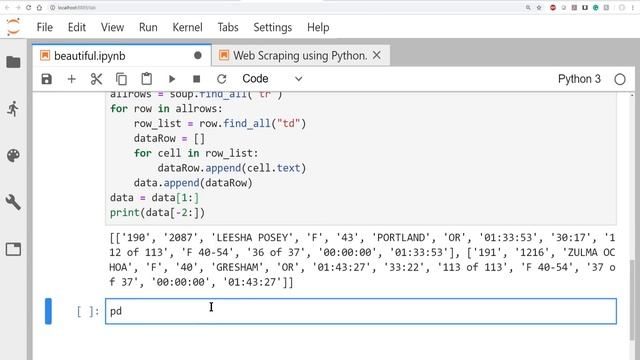Screen dimensions: 640x360
Task: Click the dataRow = [] line
Action: [169, 138]
